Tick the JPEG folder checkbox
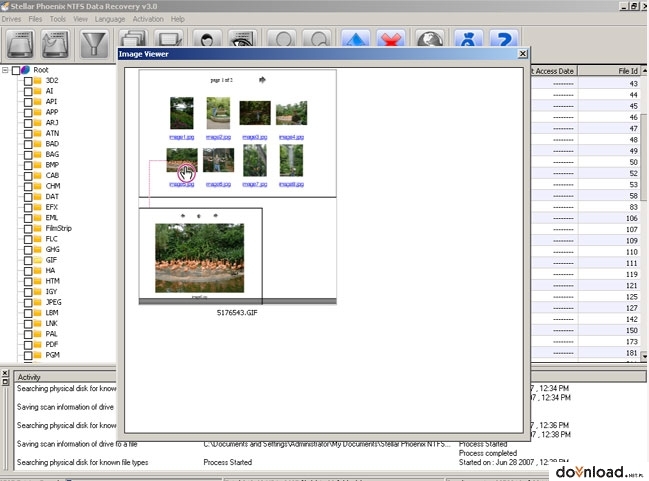Screen dimensions: 649x481 point(28,303)
